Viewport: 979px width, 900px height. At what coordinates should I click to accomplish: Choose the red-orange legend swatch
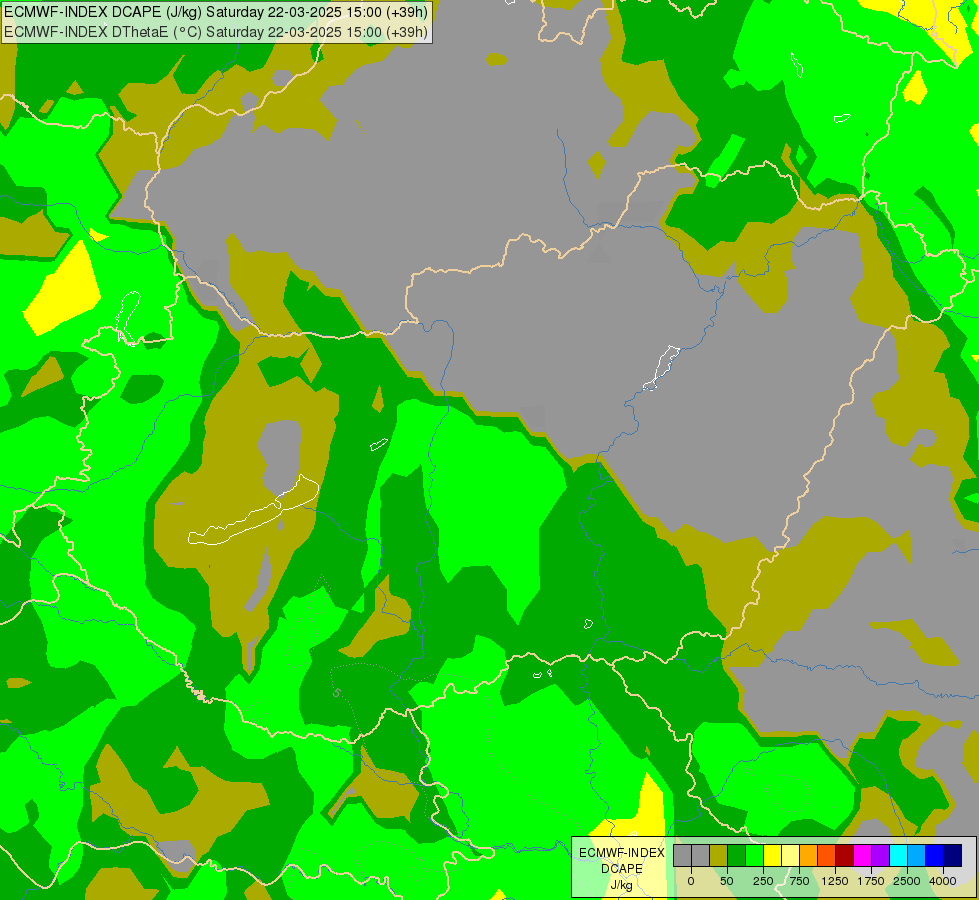coord(827,855)
